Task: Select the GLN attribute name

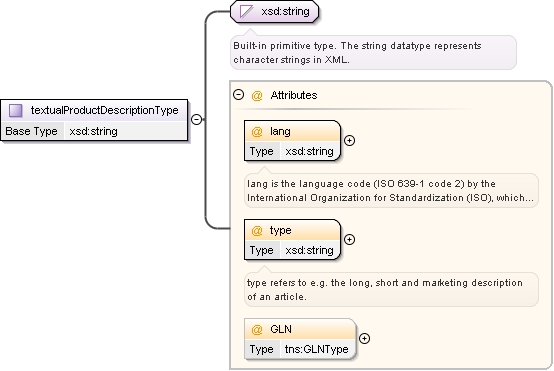Action: click(281, 329)
